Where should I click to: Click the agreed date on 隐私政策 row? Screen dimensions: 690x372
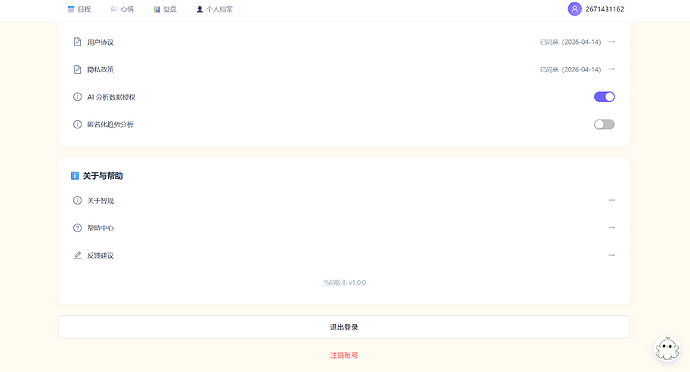pos(570,70)
